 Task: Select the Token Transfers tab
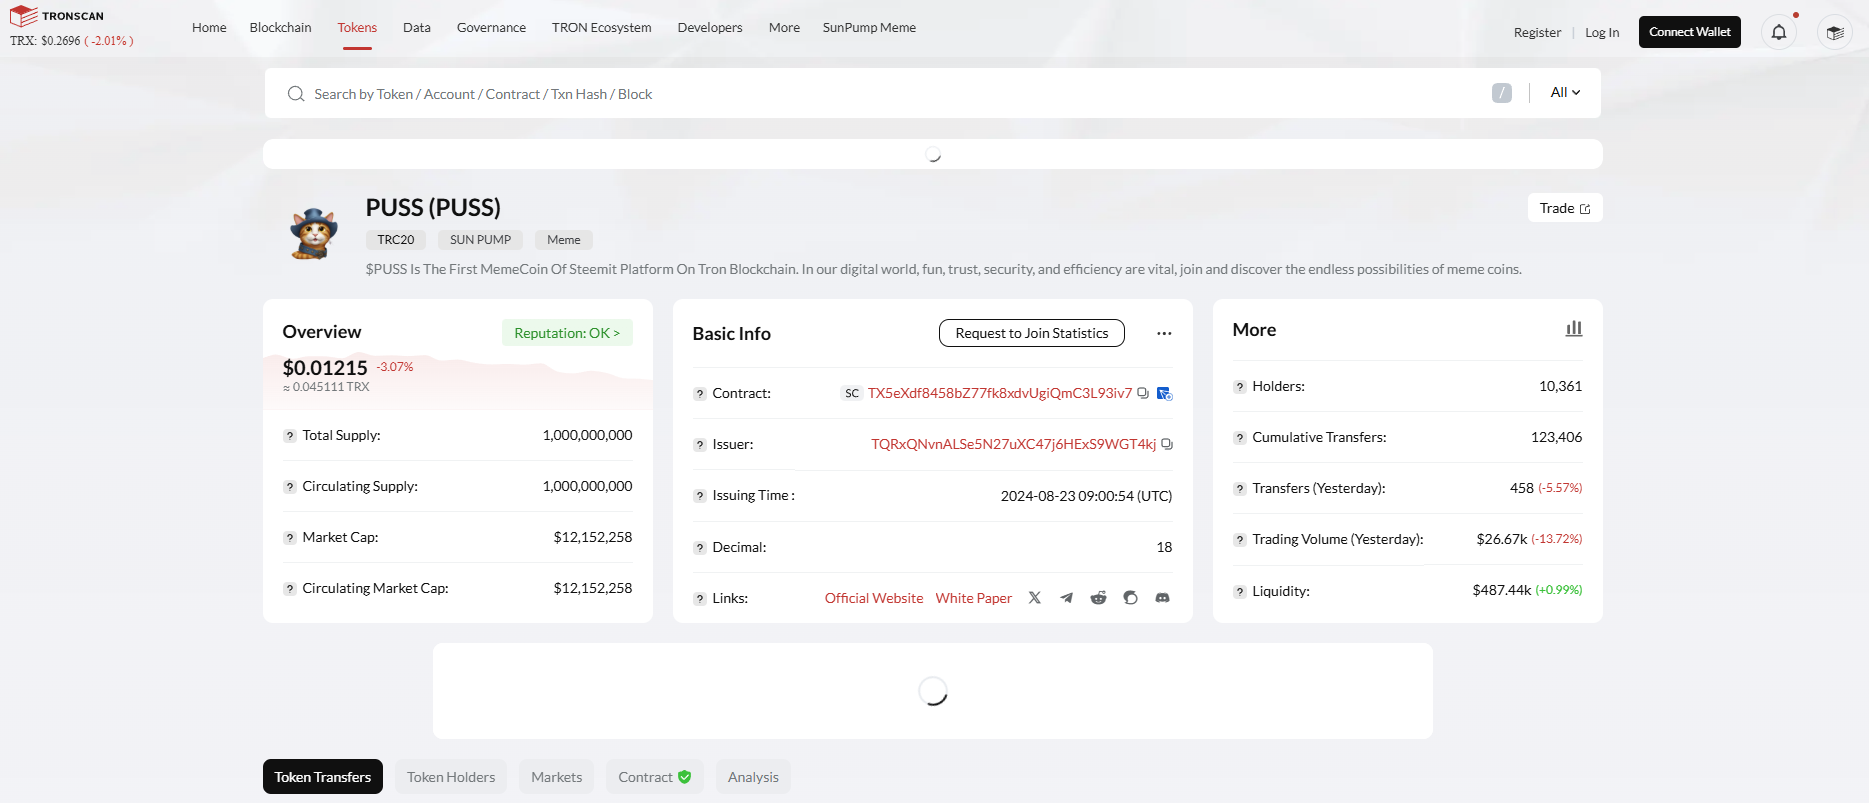(323, 777)
